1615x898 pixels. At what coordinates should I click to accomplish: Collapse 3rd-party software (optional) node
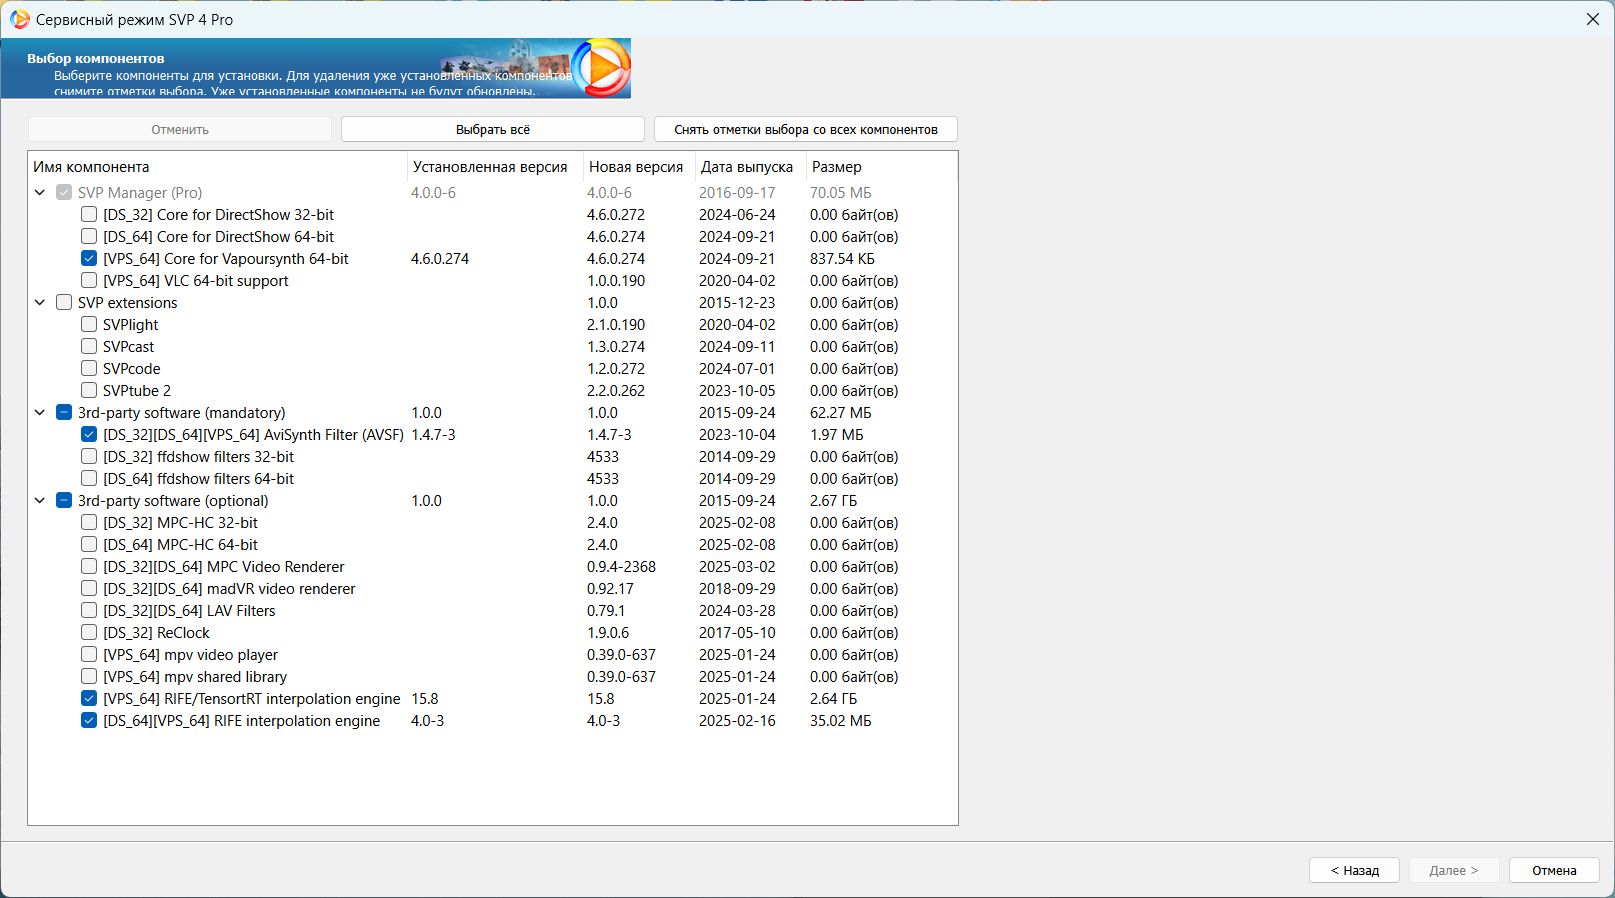coord(40,500)
